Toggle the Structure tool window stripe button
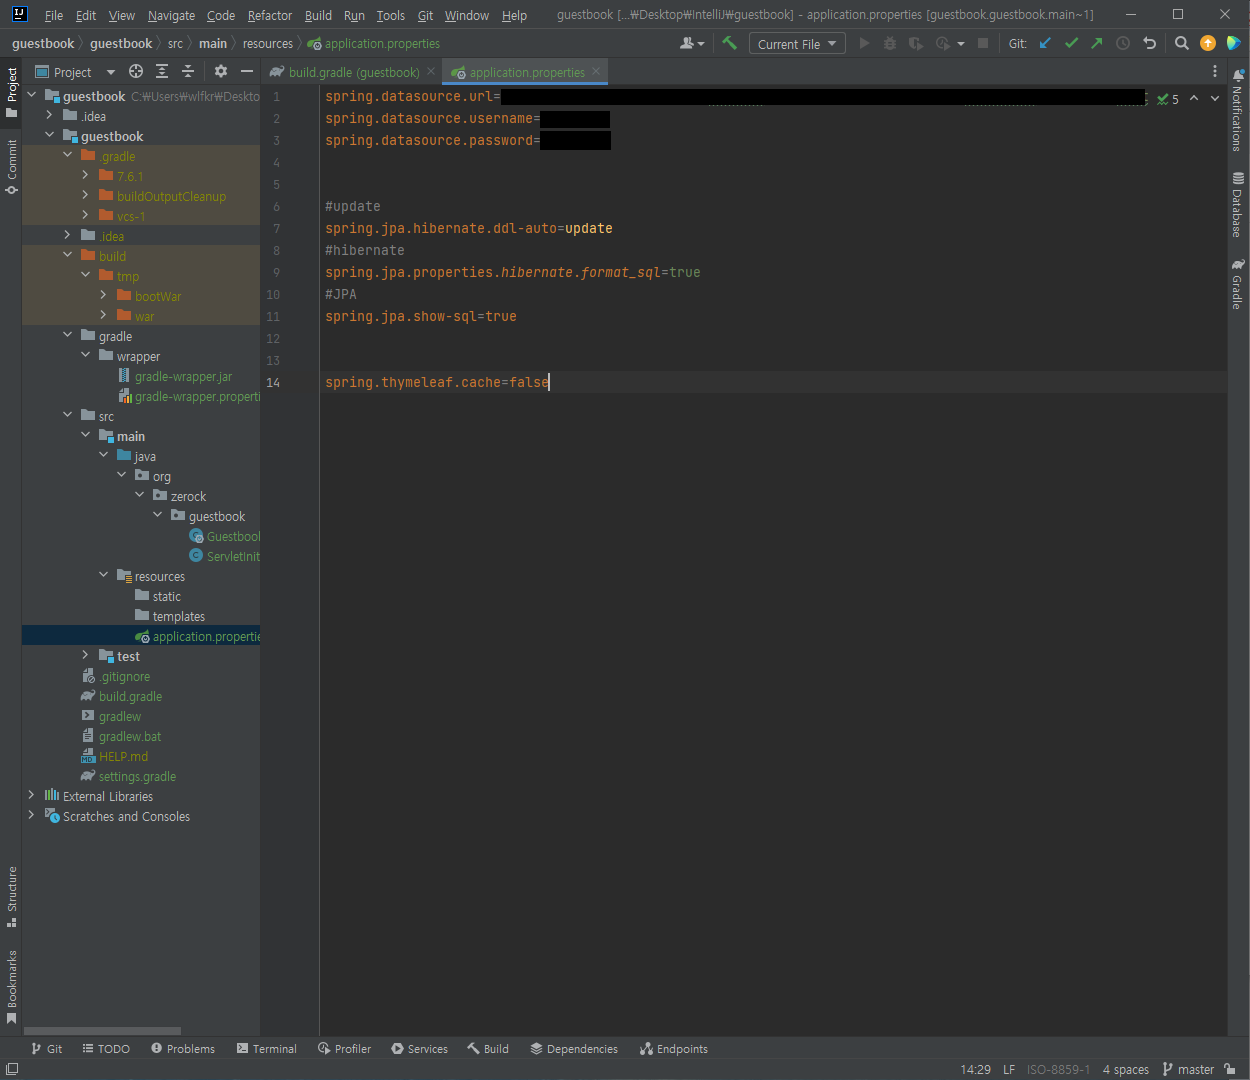 (x=11, y=896)
